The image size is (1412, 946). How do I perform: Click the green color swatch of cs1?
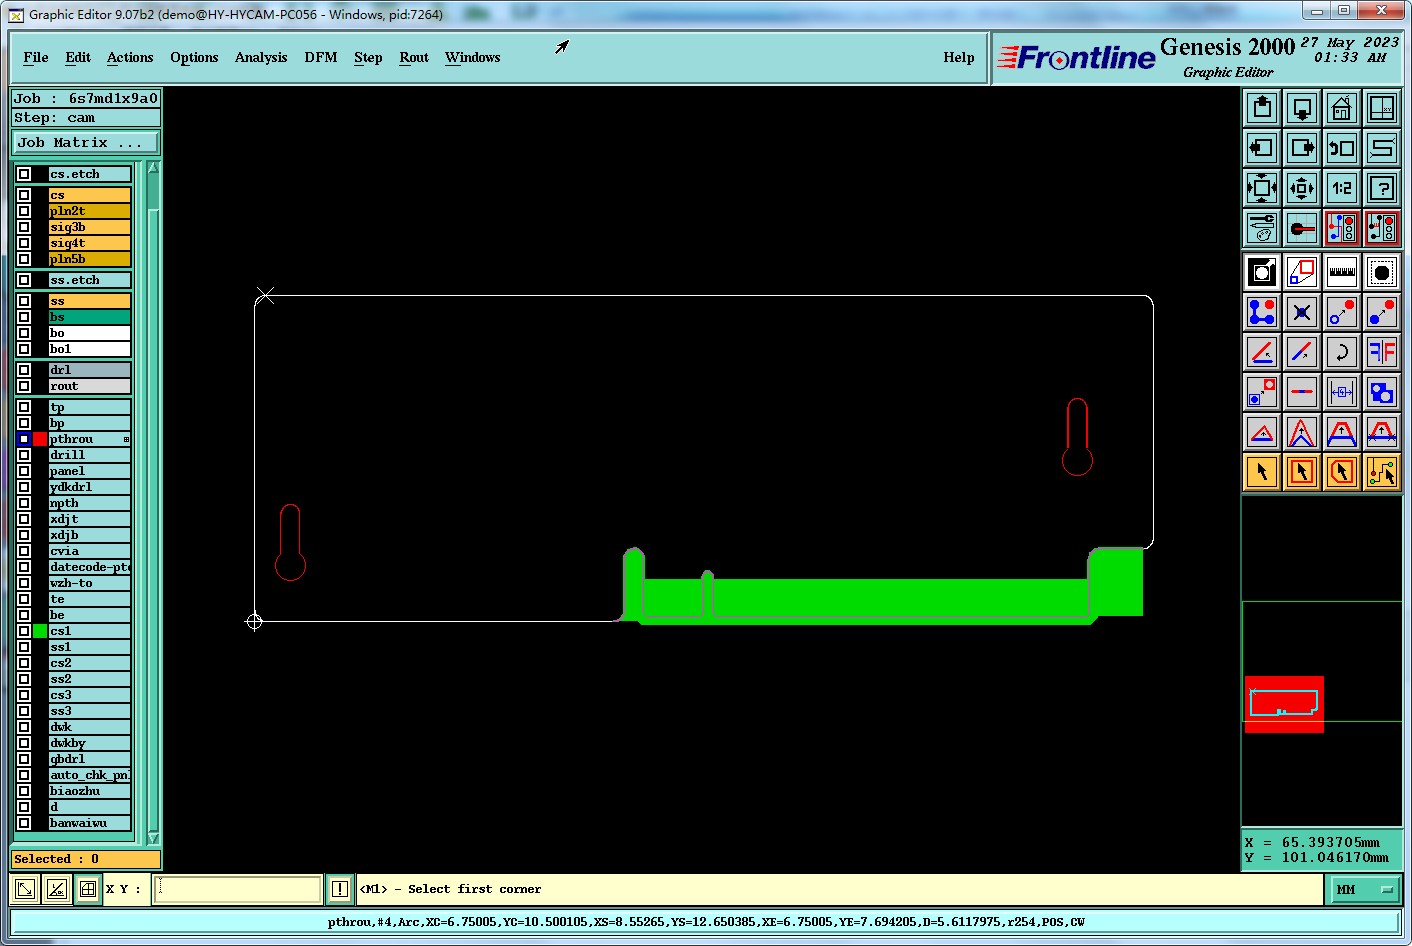pyautogui.click(x=40, y=631)
